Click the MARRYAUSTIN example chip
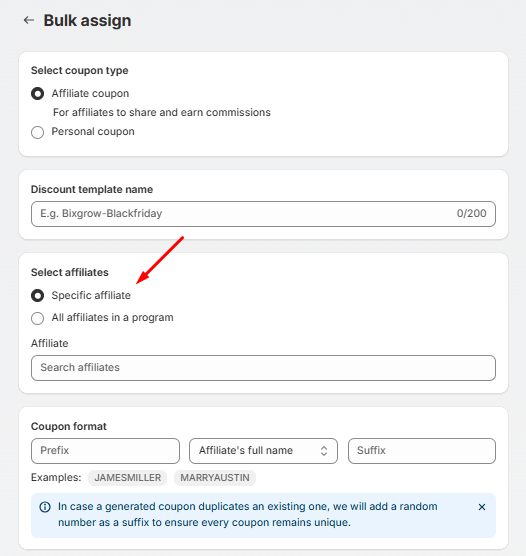The width and height of the screenshot is (526, 556). (215, 478)
